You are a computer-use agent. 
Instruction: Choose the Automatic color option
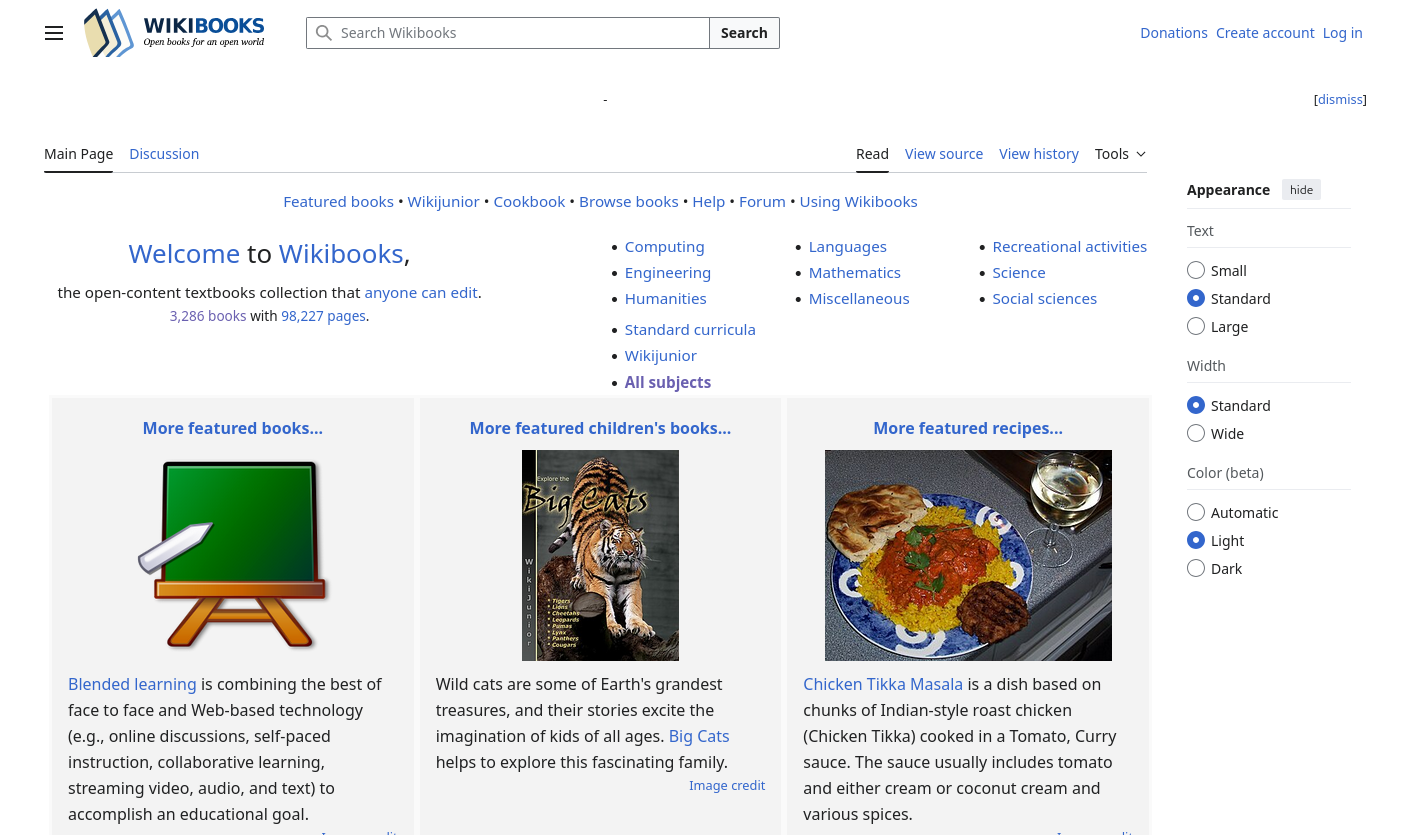tap(1196, 513)
